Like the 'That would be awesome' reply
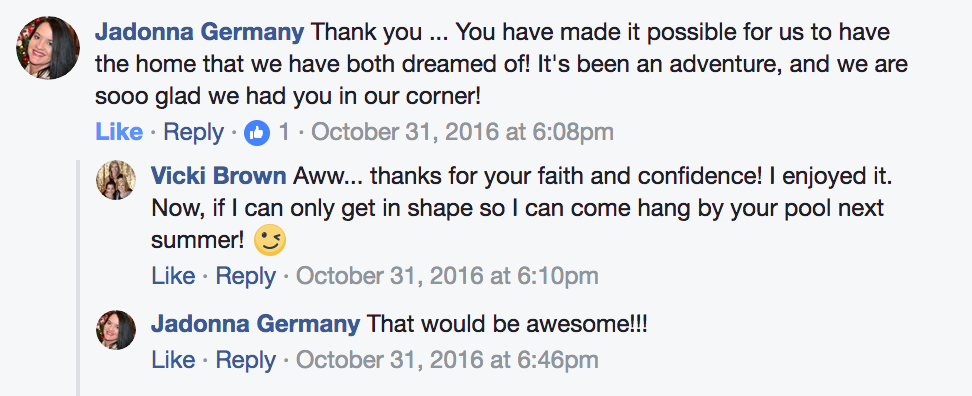The height and width of the screenshot is (396, 972). tap(174, 360)
